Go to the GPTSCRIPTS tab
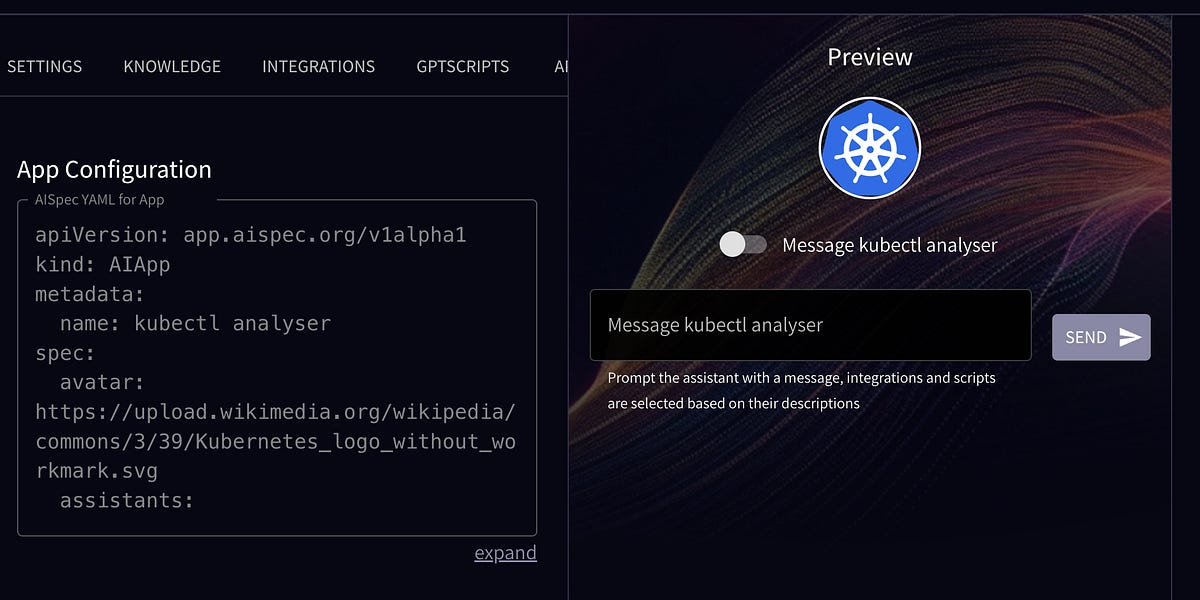Viewport: 1200px width, 600px height. click(462, 66)
